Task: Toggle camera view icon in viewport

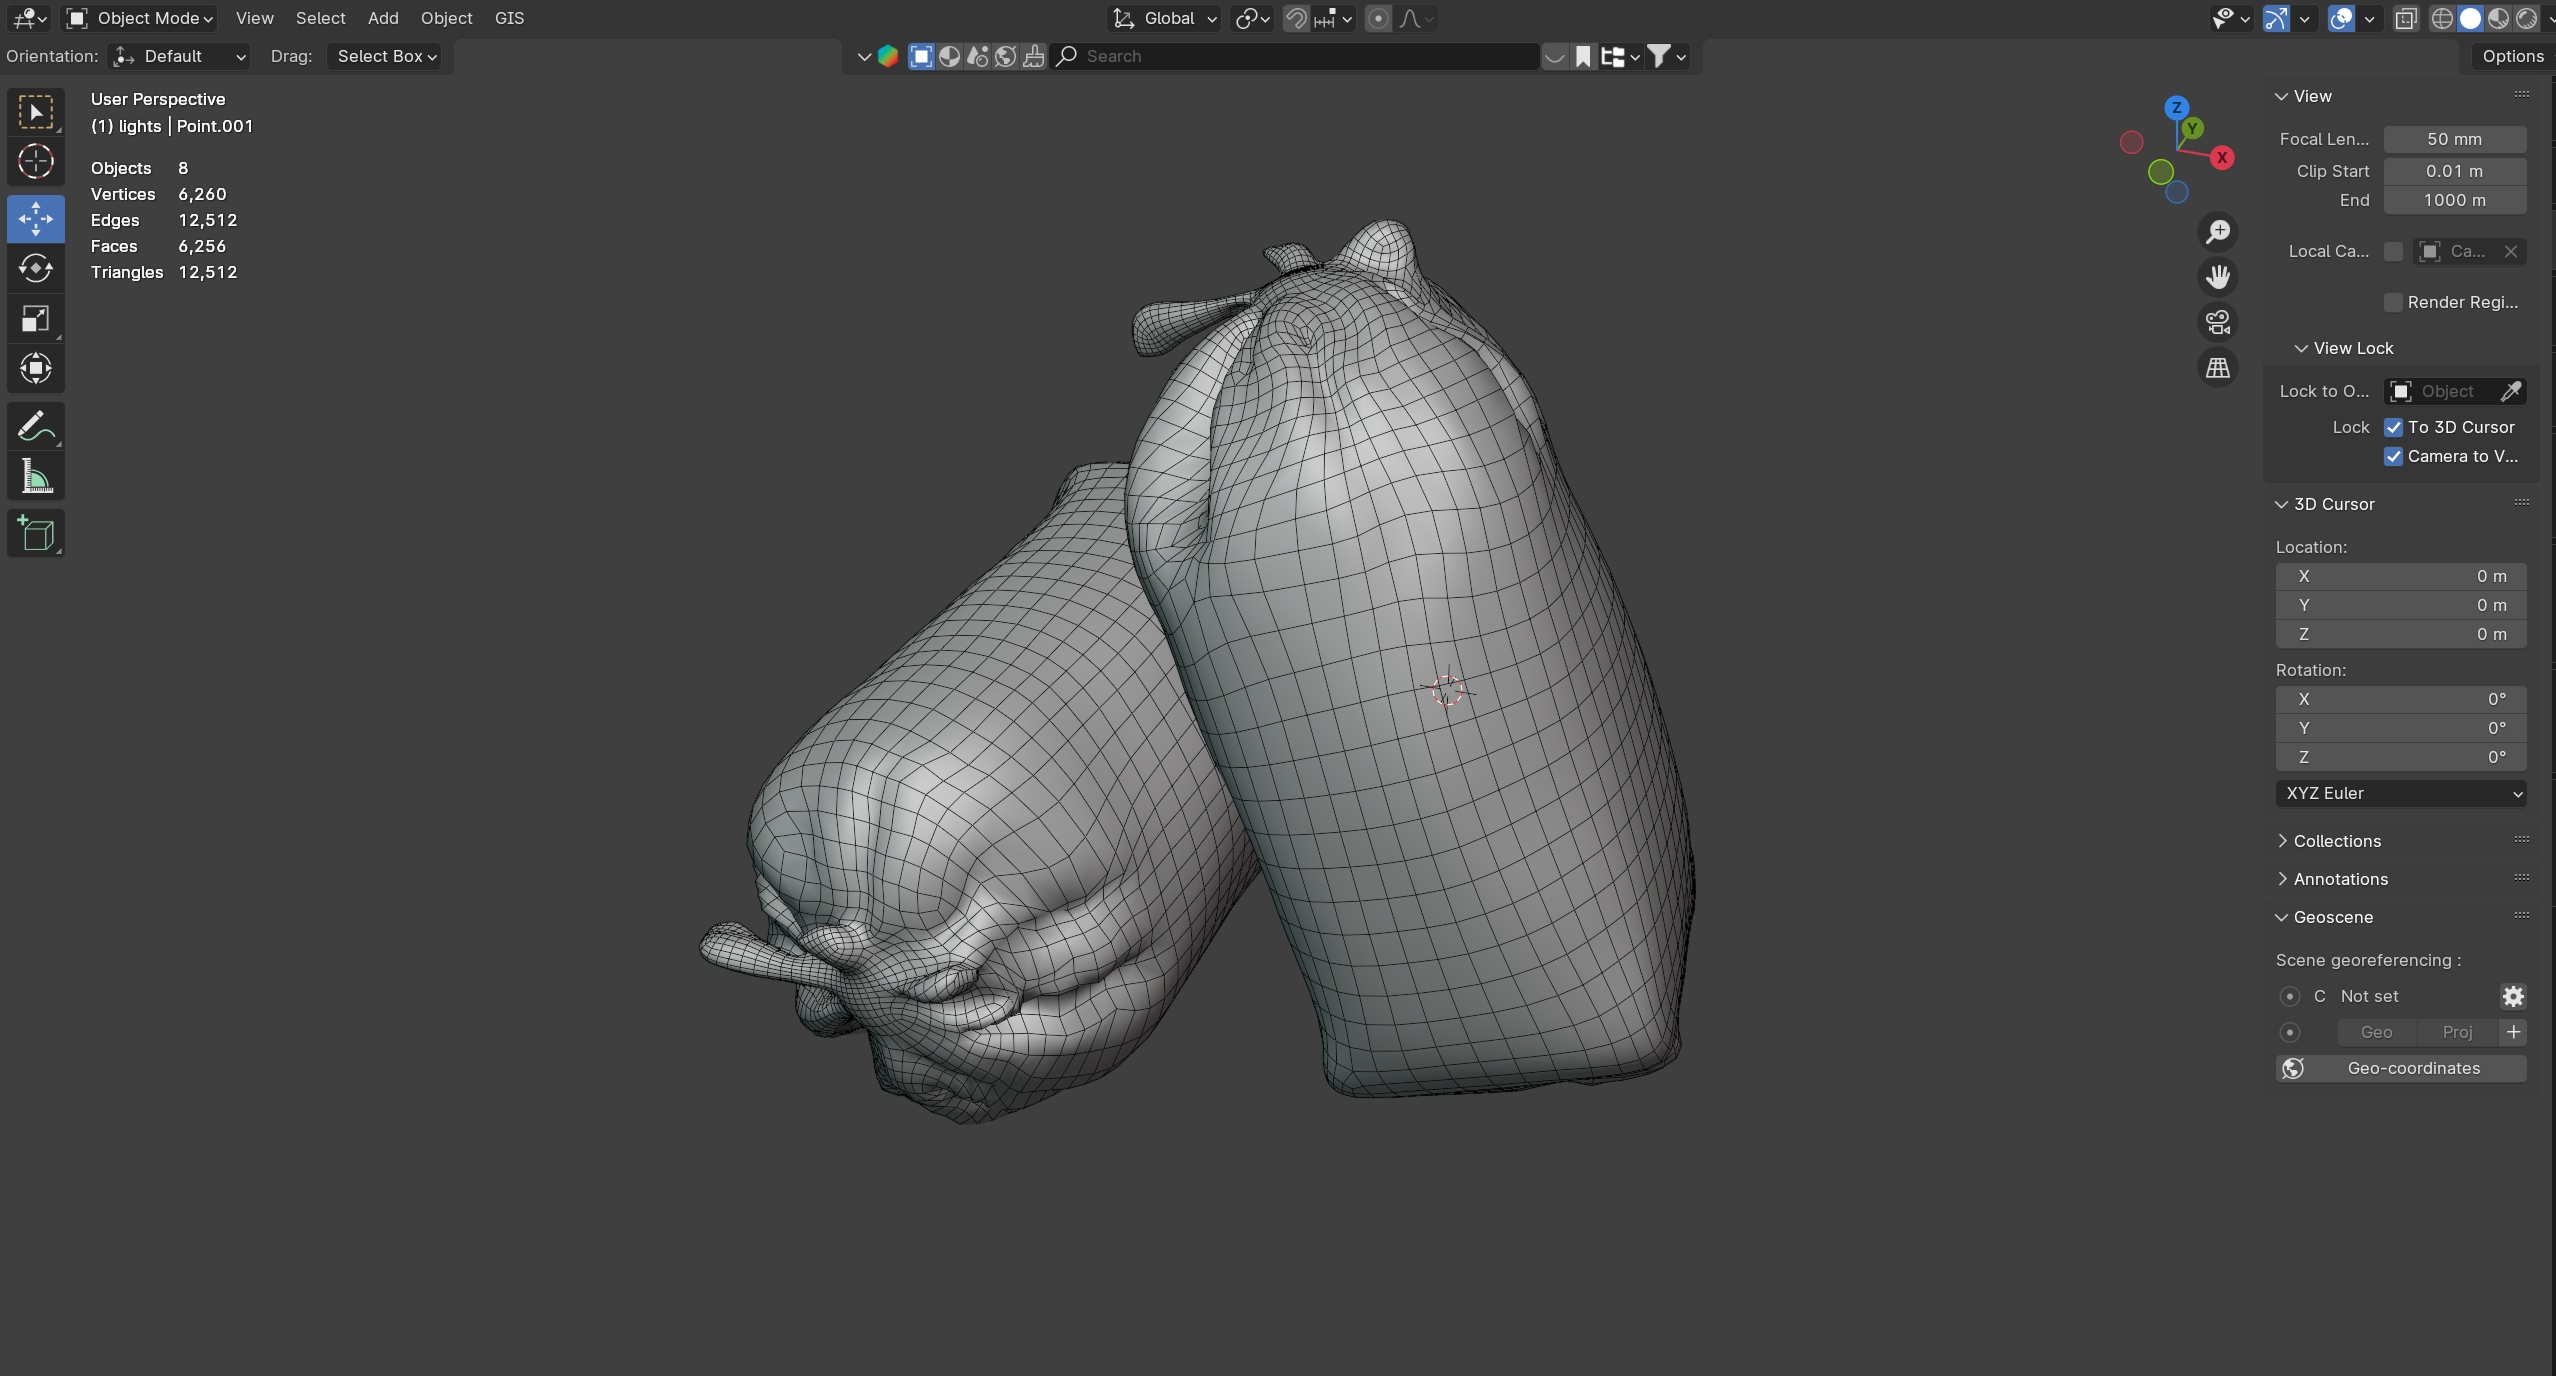Action: (2217, 322)
